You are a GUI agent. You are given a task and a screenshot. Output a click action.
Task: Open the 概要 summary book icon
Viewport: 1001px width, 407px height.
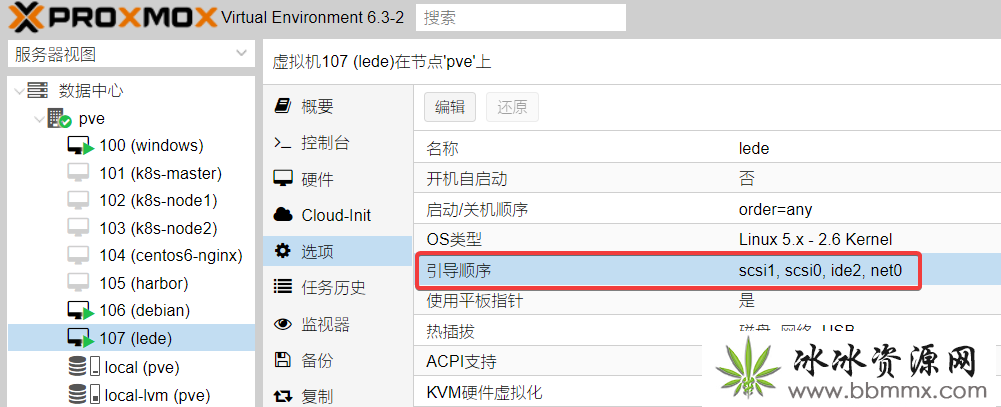point(283,106)
